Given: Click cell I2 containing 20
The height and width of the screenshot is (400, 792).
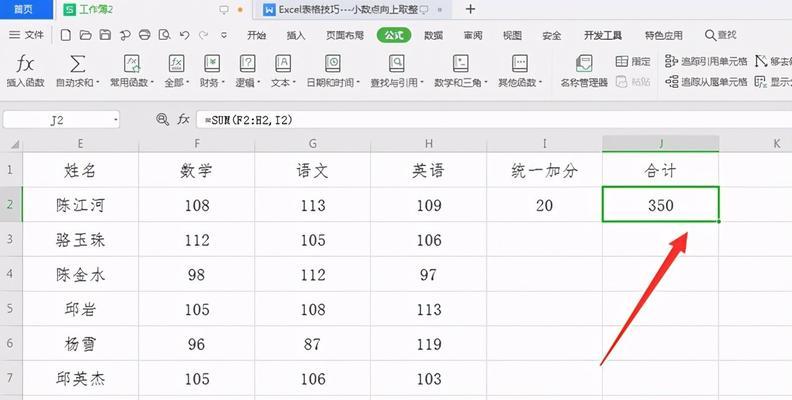Looking at the screenshot, I should 544,205.
